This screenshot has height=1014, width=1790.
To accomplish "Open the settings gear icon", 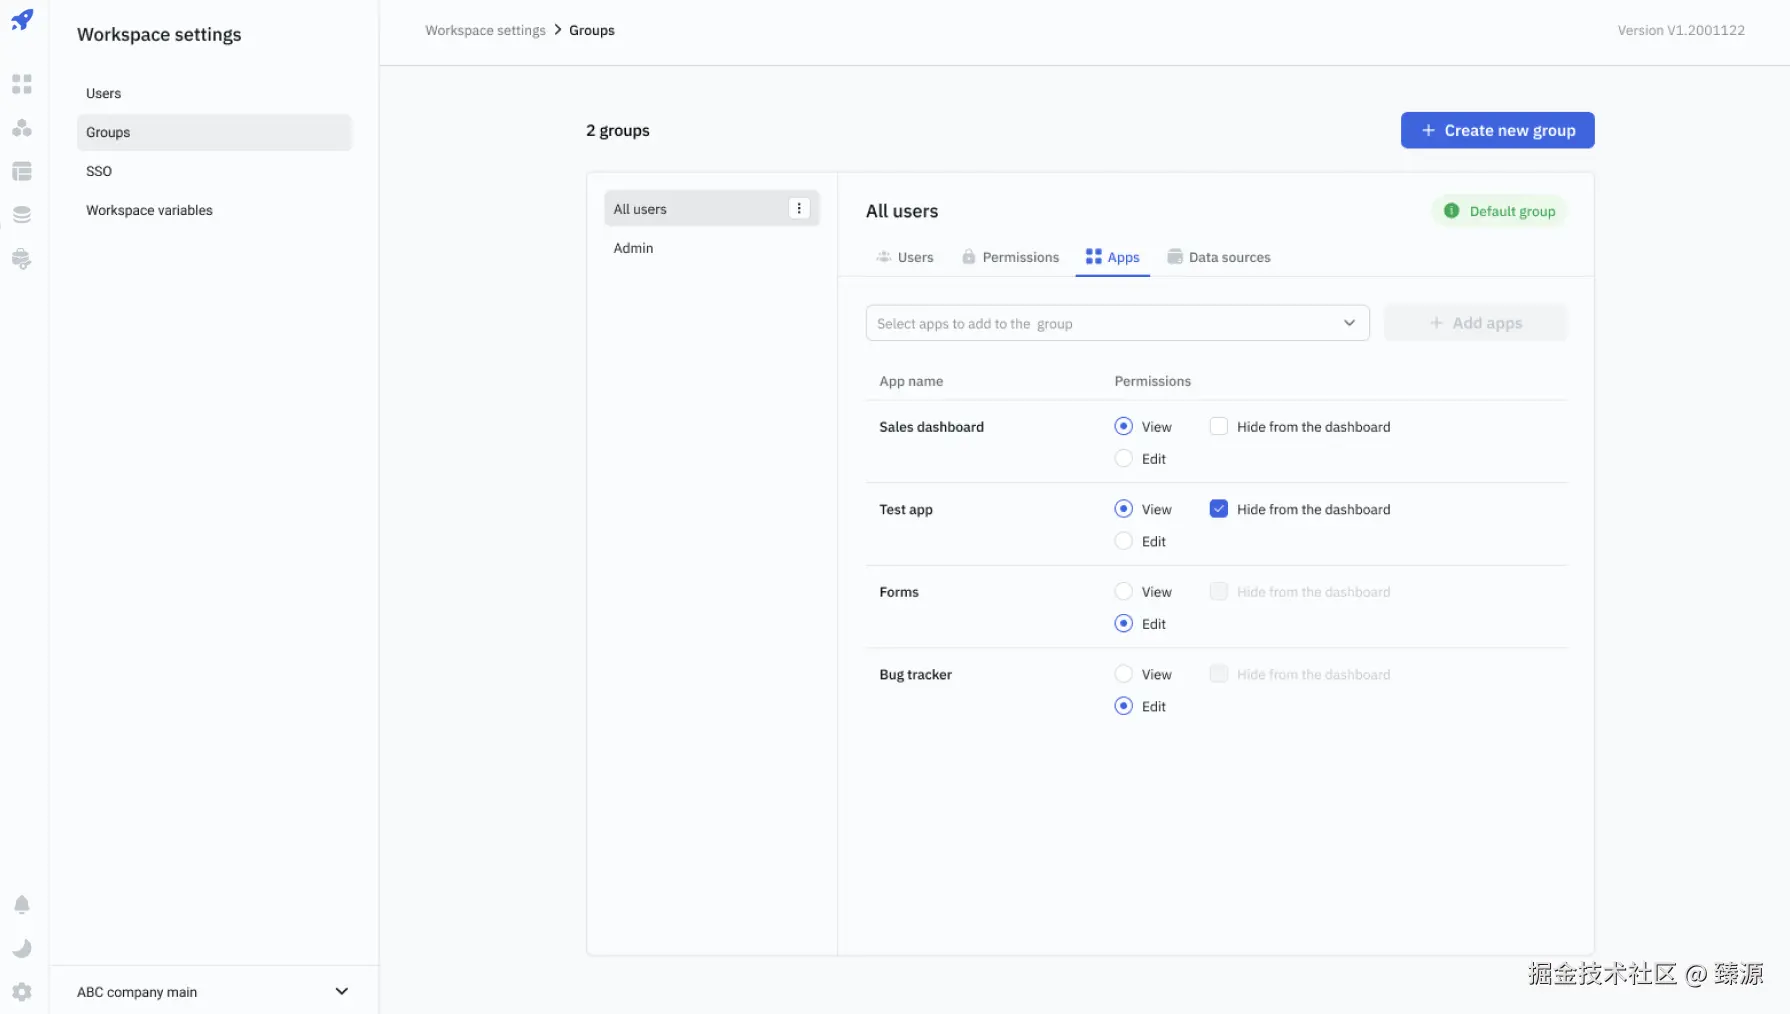I will [x=22, y=992].
